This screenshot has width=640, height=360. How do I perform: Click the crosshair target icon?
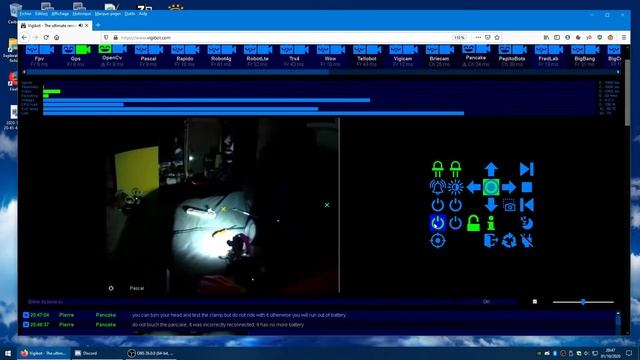(x=438, y=241)
